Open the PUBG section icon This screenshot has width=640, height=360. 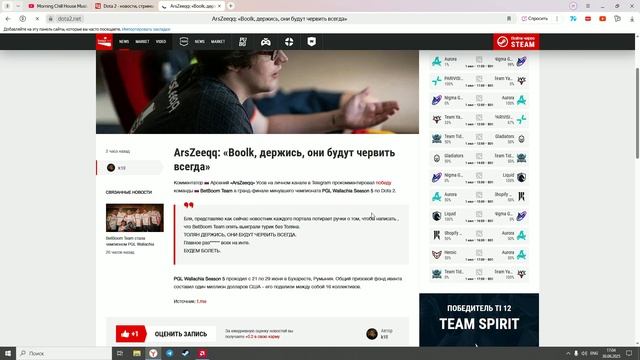[243, 42]
